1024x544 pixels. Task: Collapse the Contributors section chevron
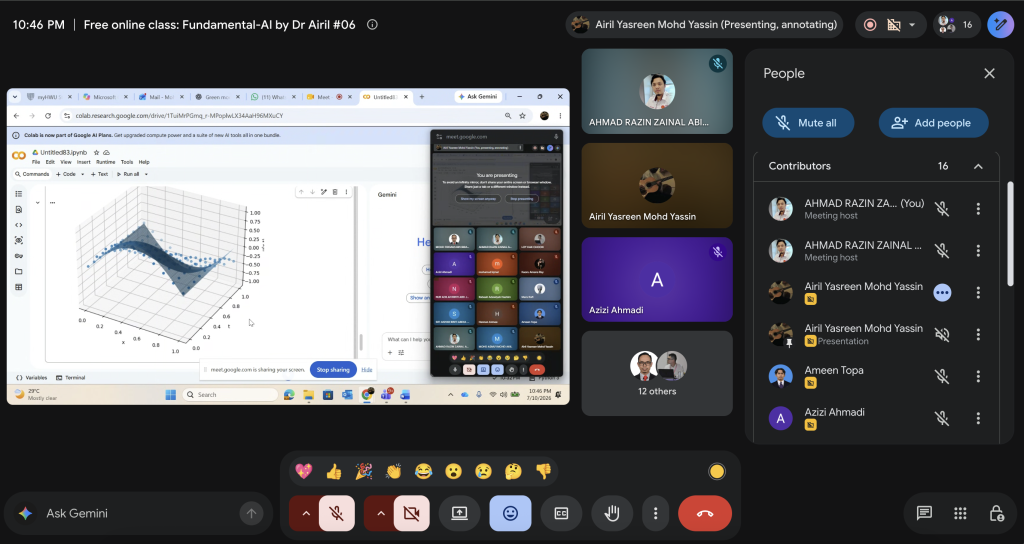click(978, 166)
